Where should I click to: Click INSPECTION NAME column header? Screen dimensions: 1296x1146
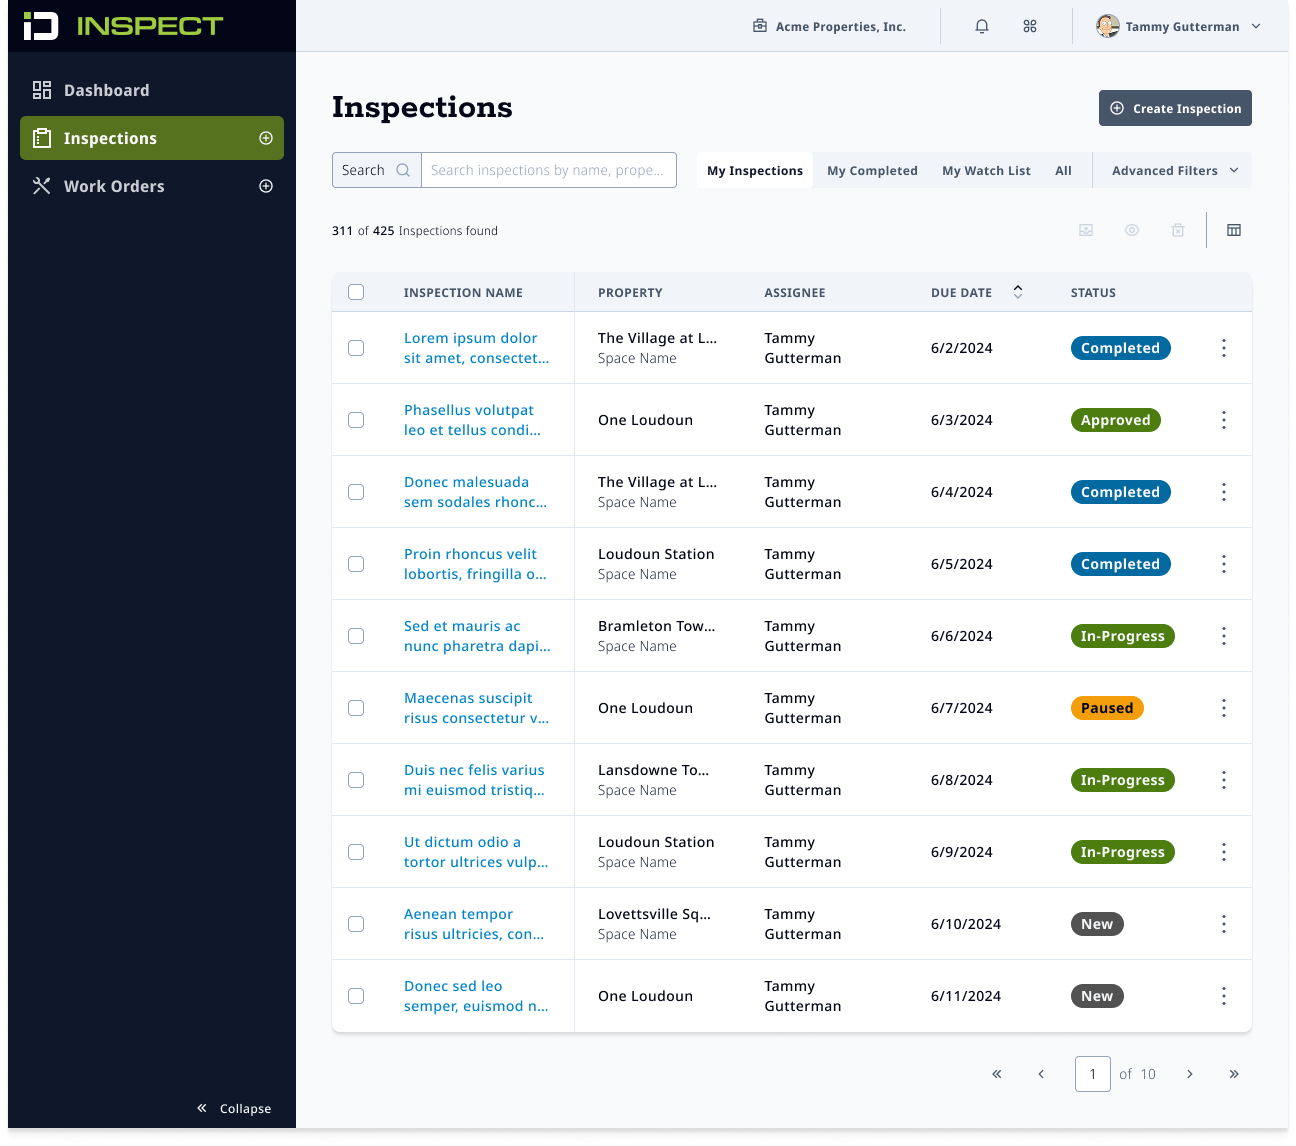click(463, 292)
